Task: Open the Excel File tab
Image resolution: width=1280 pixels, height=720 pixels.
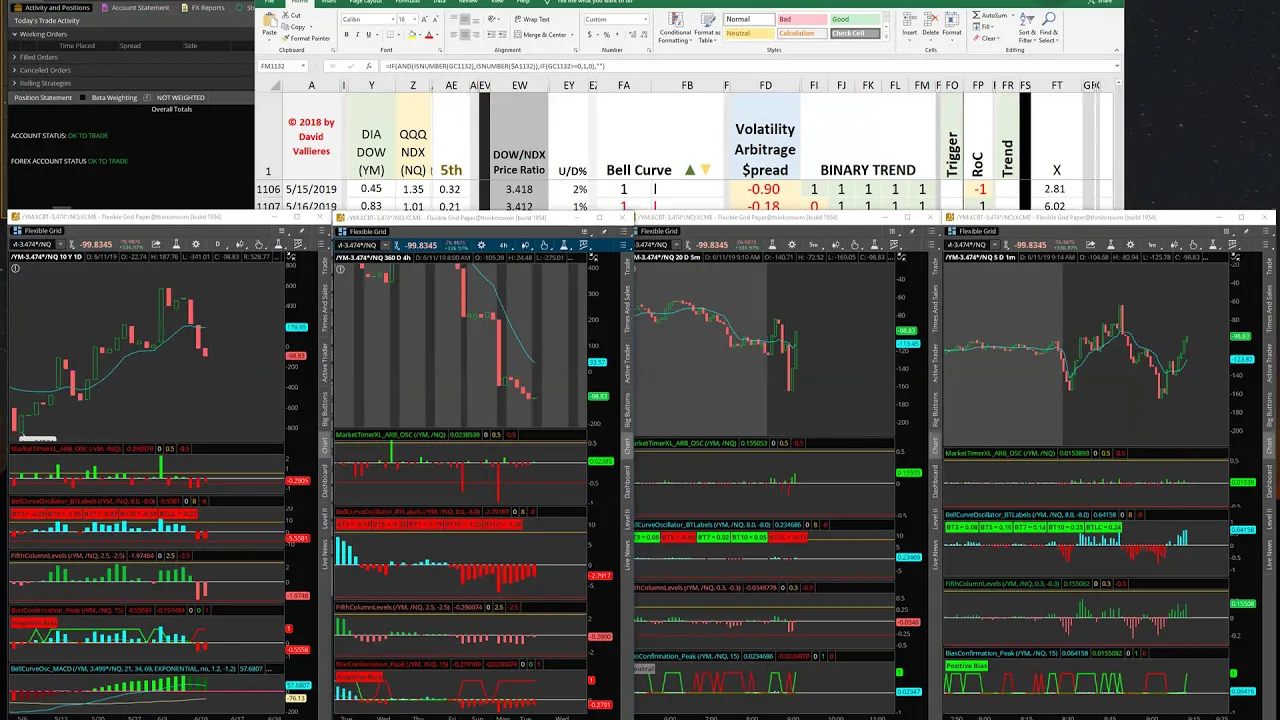Action: point(269,2)
